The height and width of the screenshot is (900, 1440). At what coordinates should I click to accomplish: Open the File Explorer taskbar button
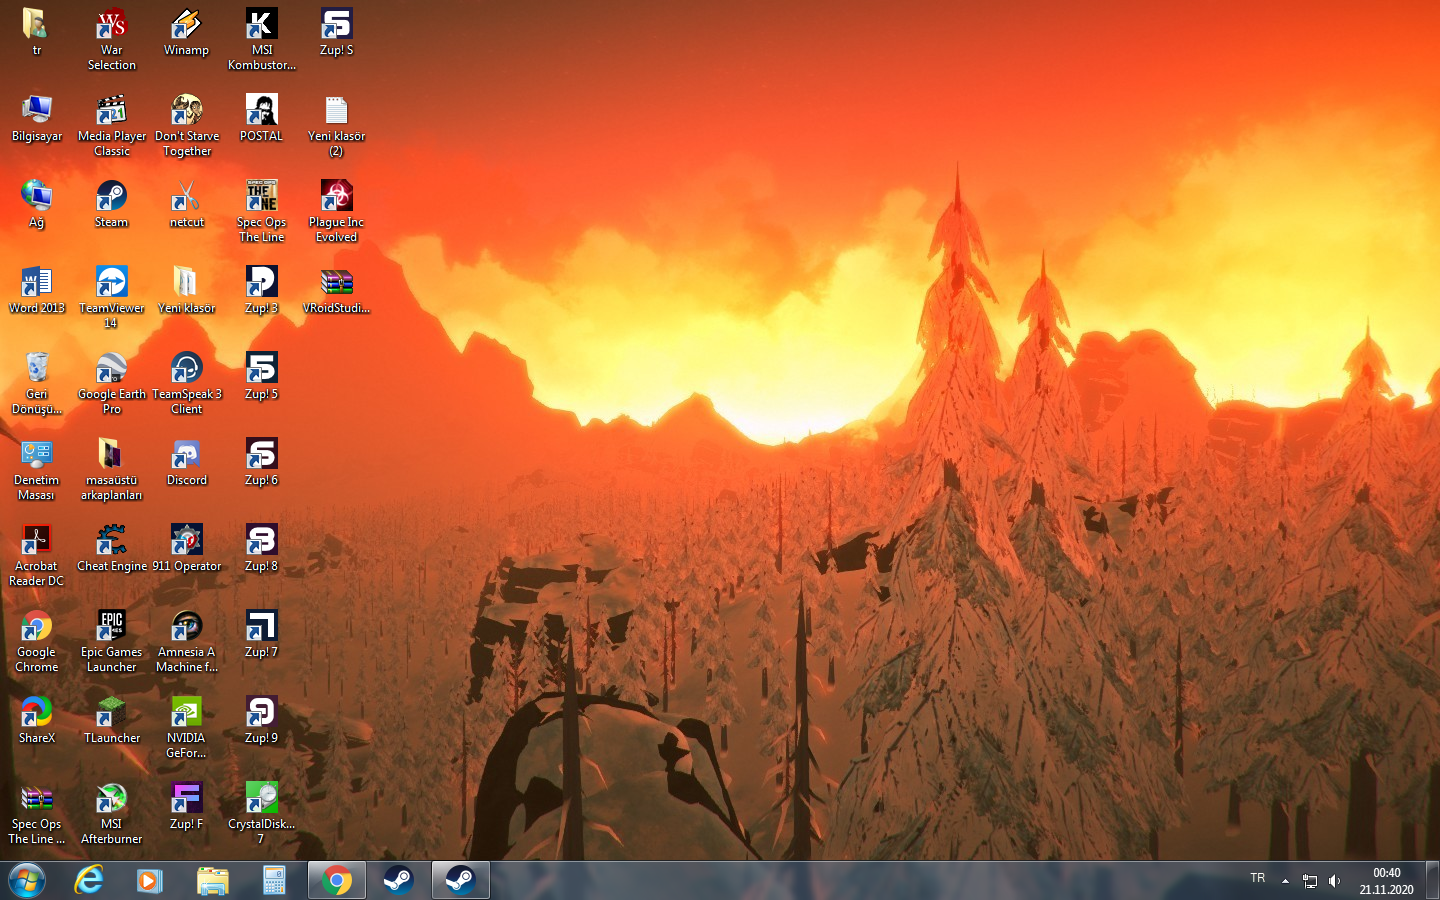pos(212,881)
